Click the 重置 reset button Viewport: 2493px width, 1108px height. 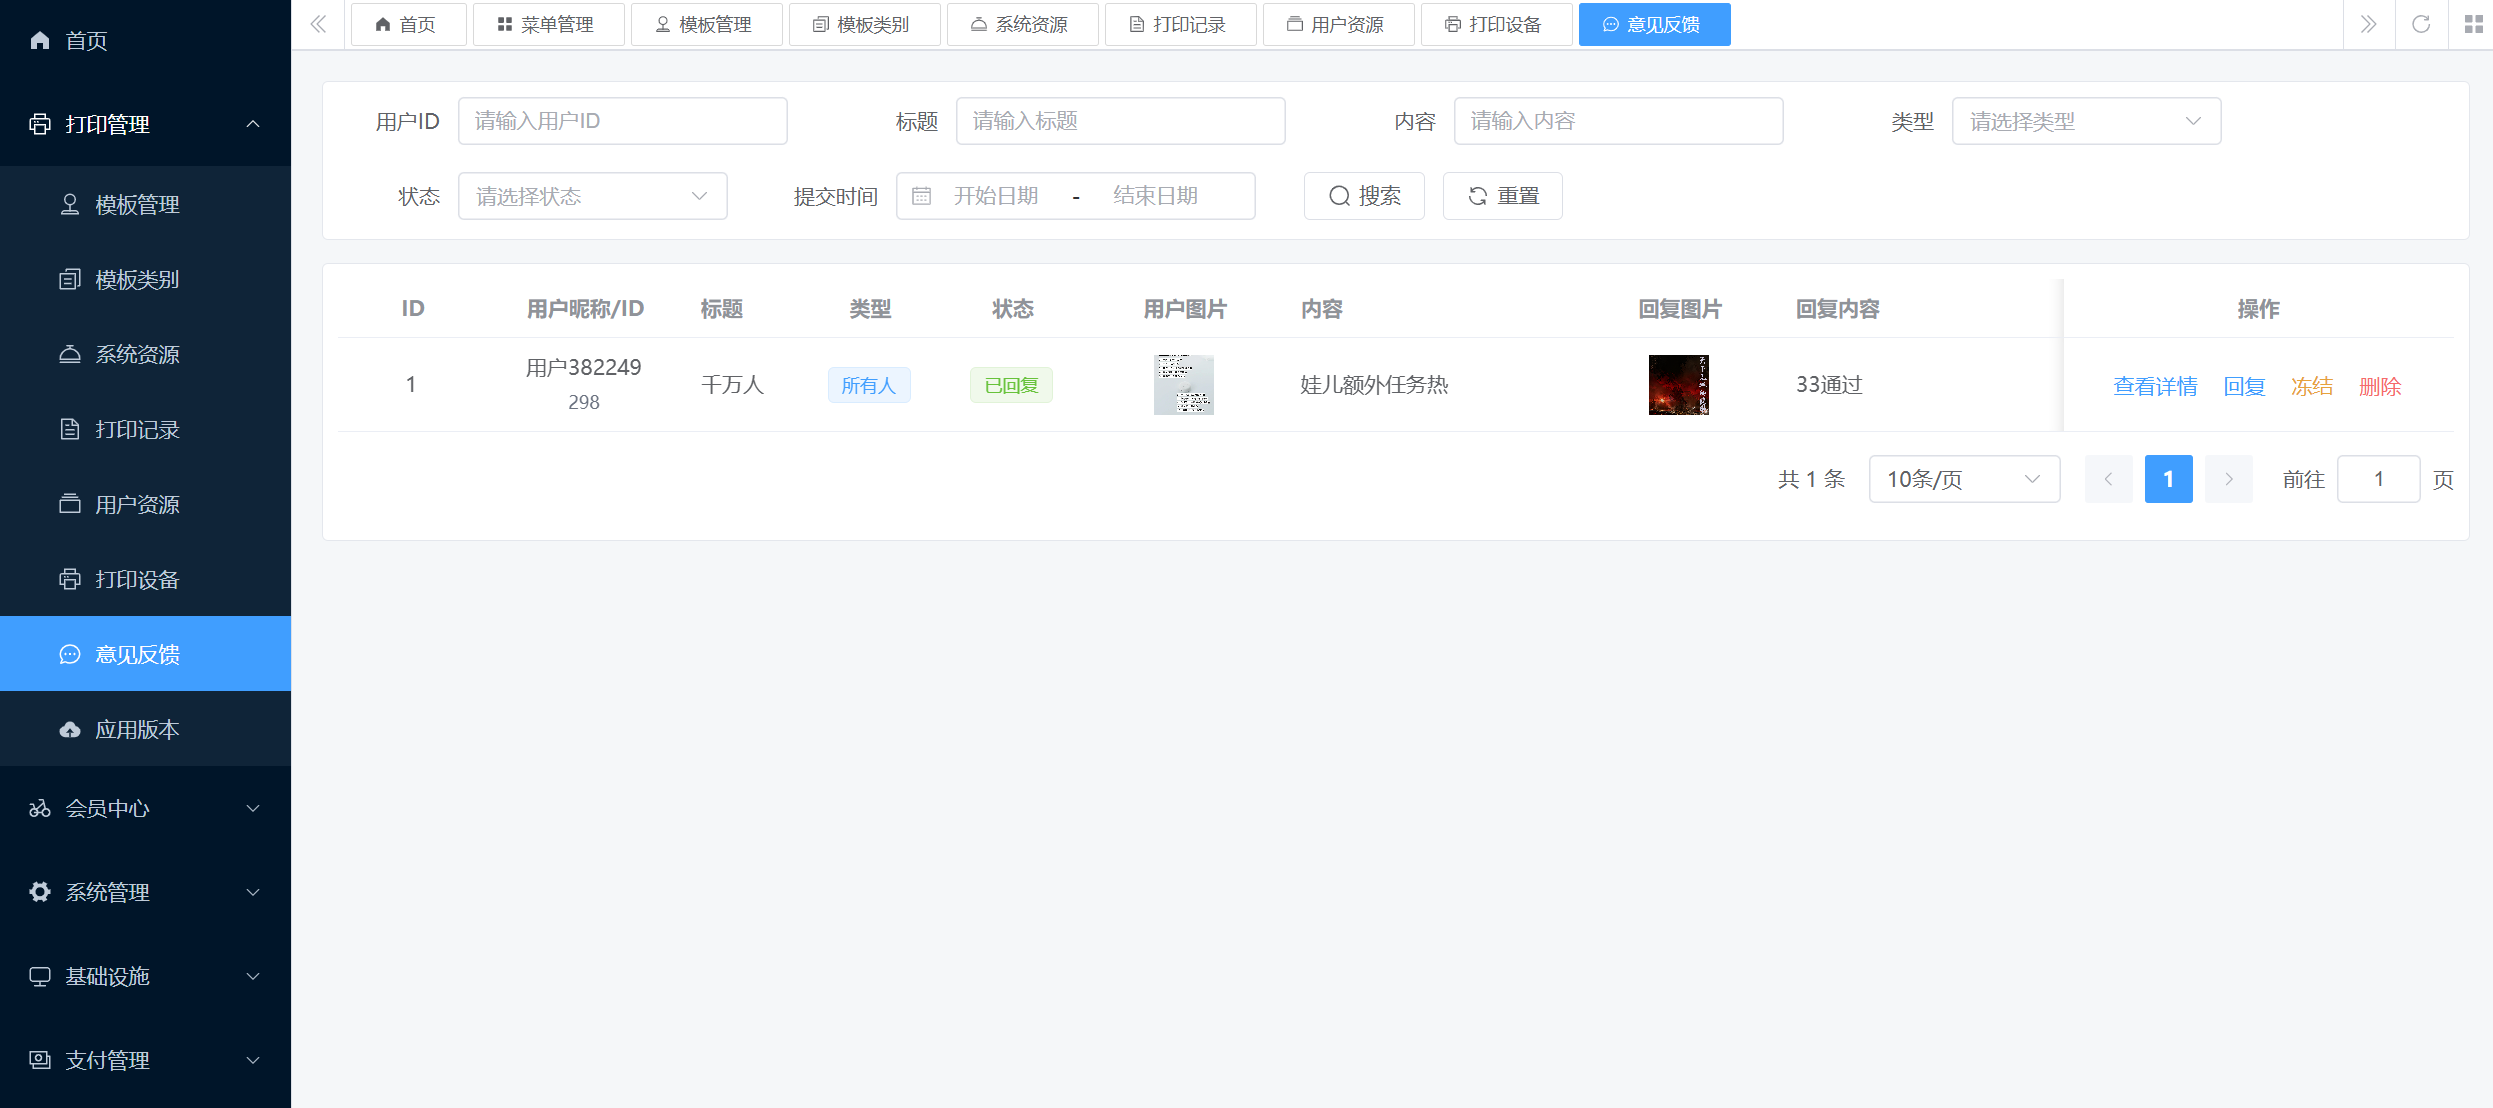(1502, 196)
